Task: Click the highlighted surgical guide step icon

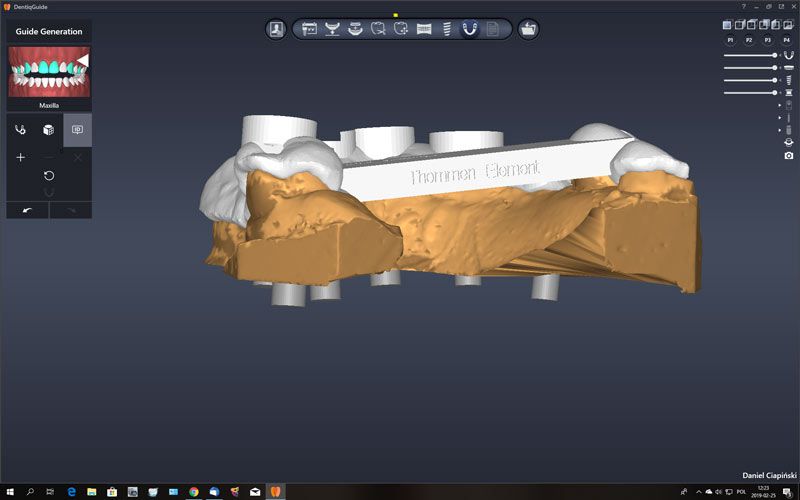Action: [x=470, y=29]
